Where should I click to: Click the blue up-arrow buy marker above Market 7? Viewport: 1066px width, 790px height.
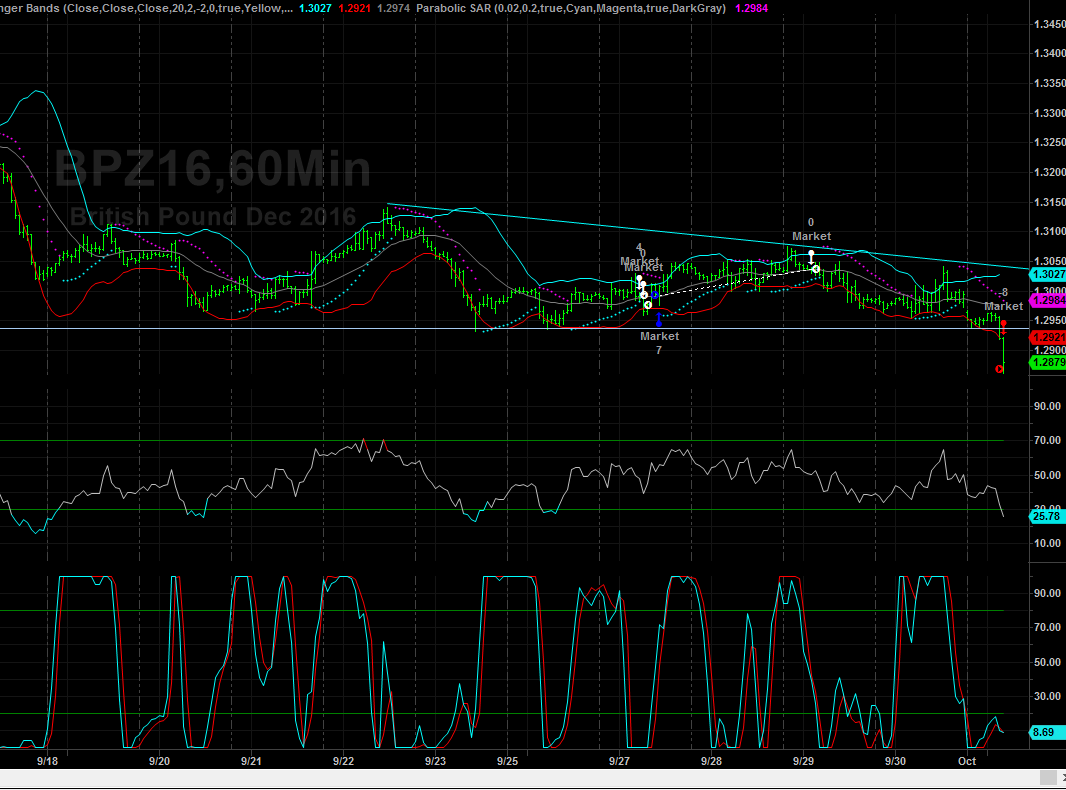(x=658, y=319)
